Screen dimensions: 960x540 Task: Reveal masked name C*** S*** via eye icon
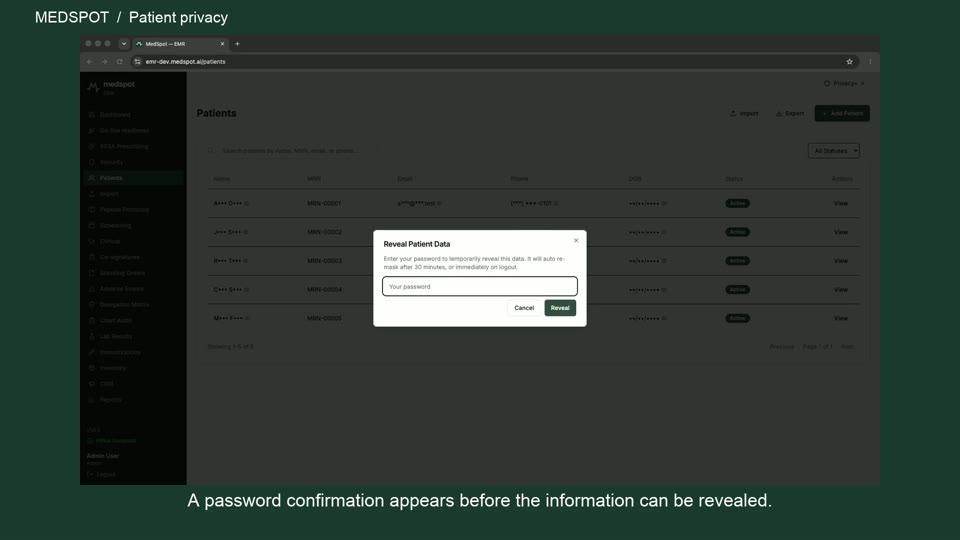[247, 290]
